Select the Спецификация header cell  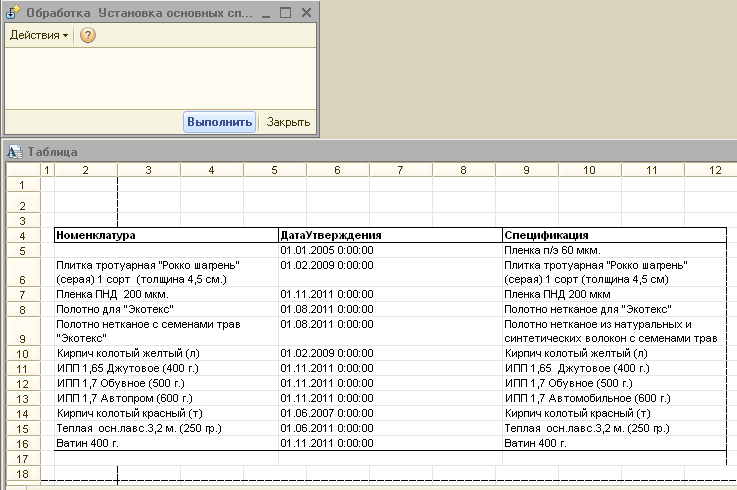tap(614, 235)
